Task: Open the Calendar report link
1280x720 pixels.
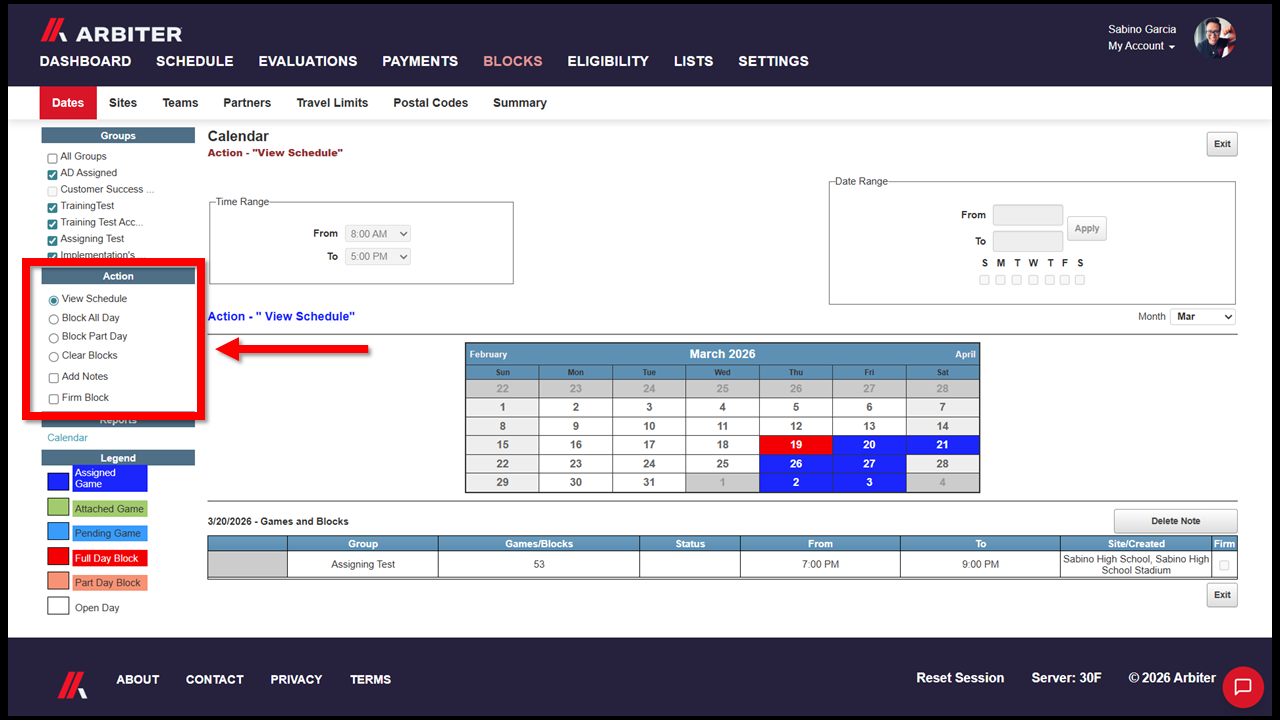Action: tap(67, 438)
